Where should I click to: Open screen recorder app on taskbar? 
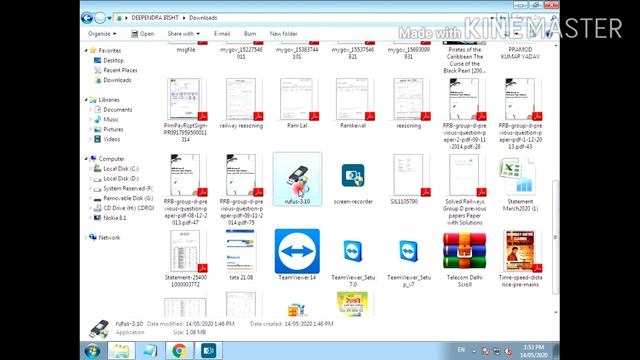[209, 351]
